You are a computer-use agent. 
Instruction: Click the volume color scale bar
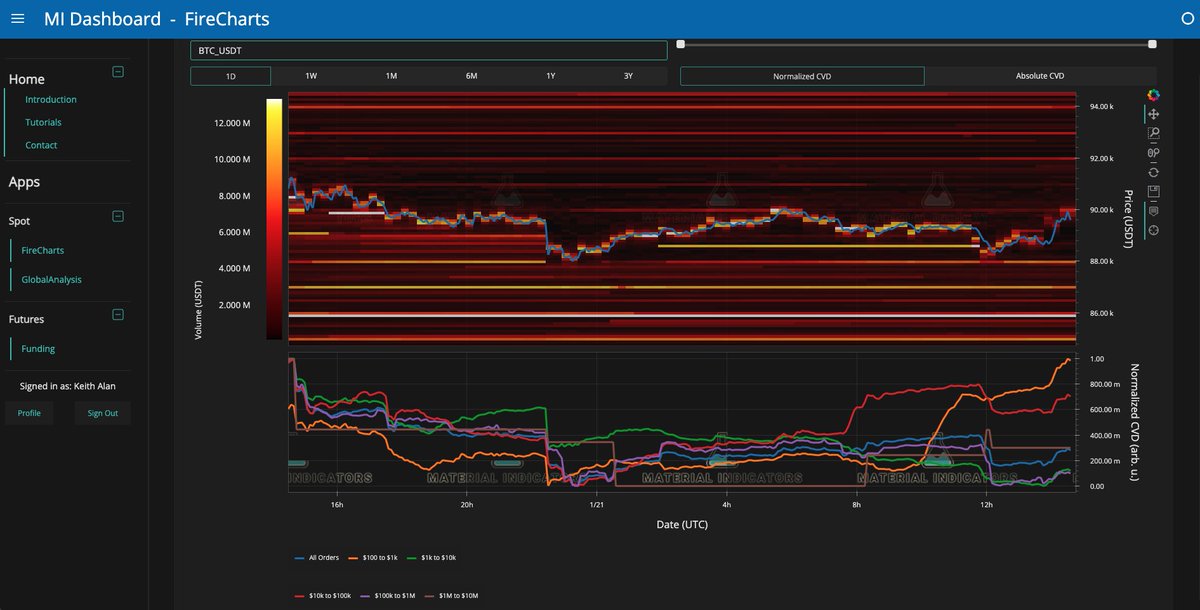pos(274,219)
